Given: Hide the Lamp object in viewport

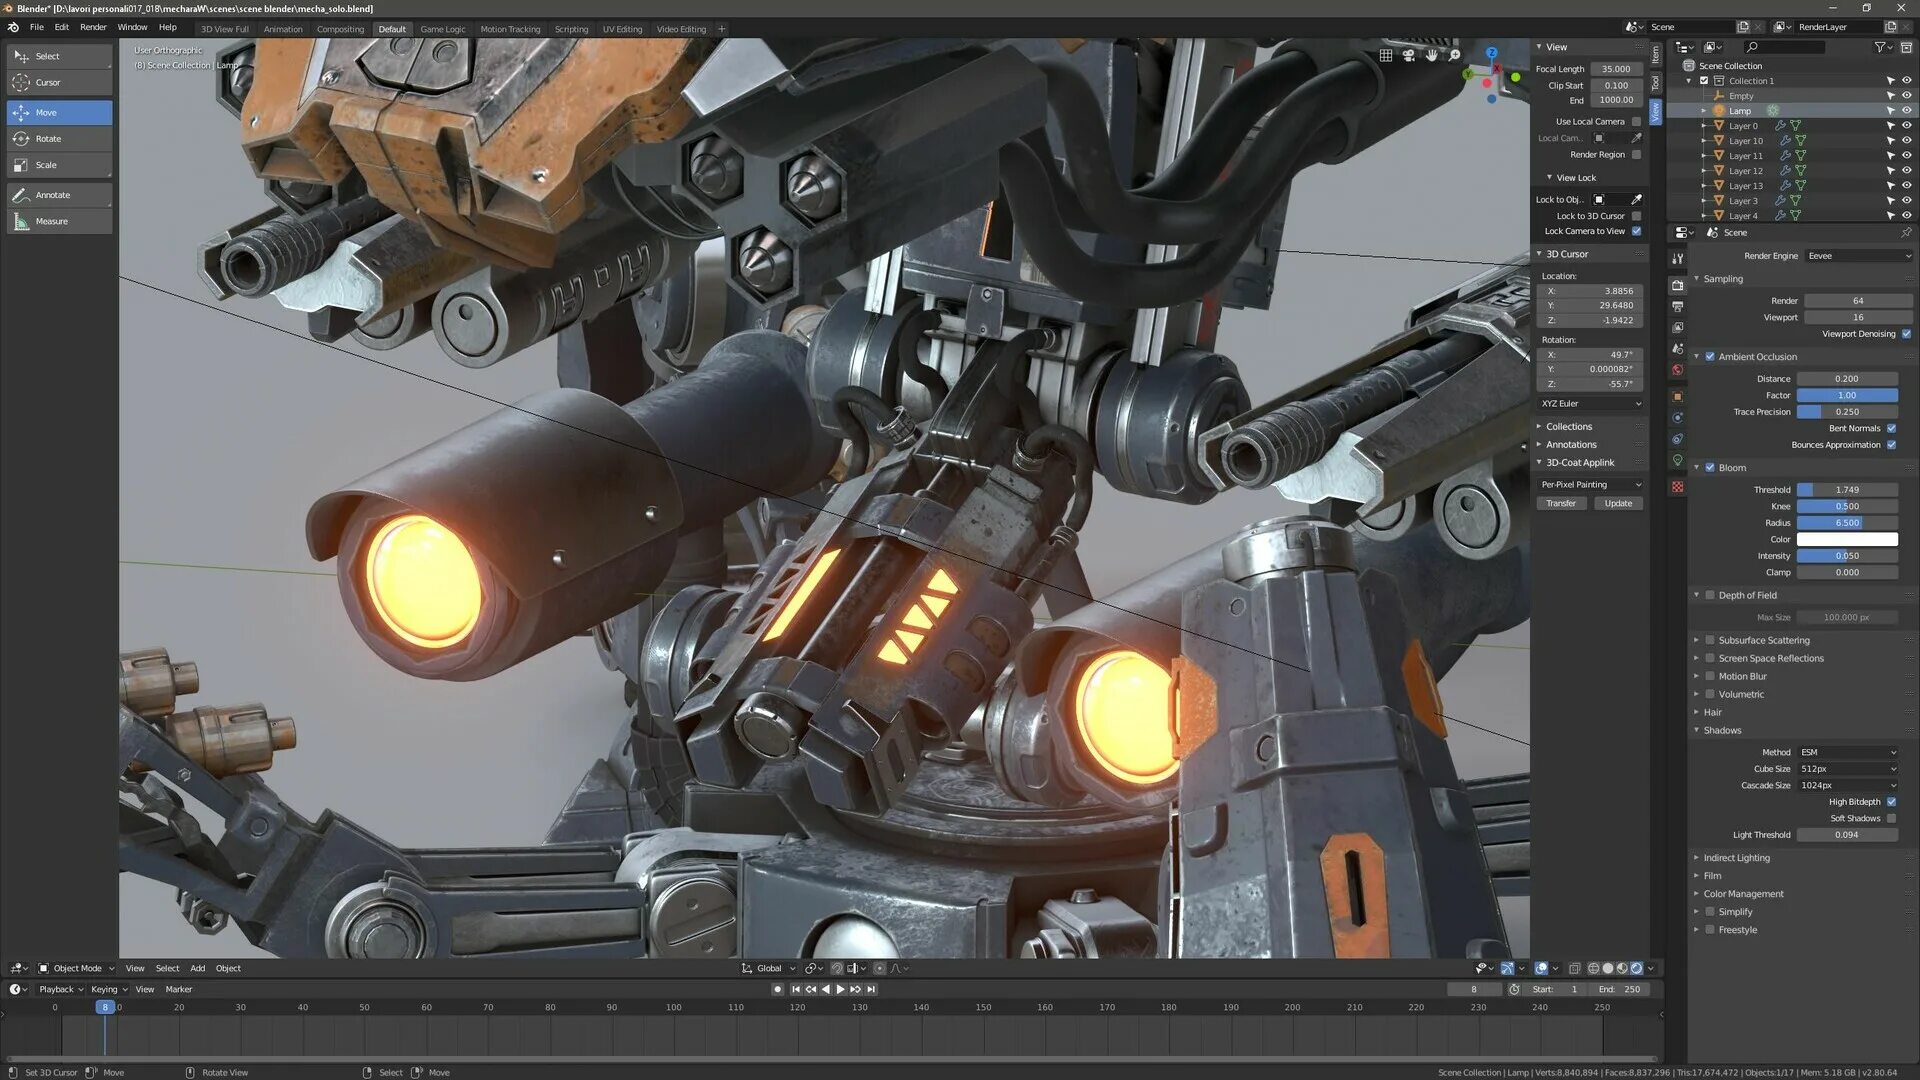Looking at the screenshot, I should [1906, 111].
